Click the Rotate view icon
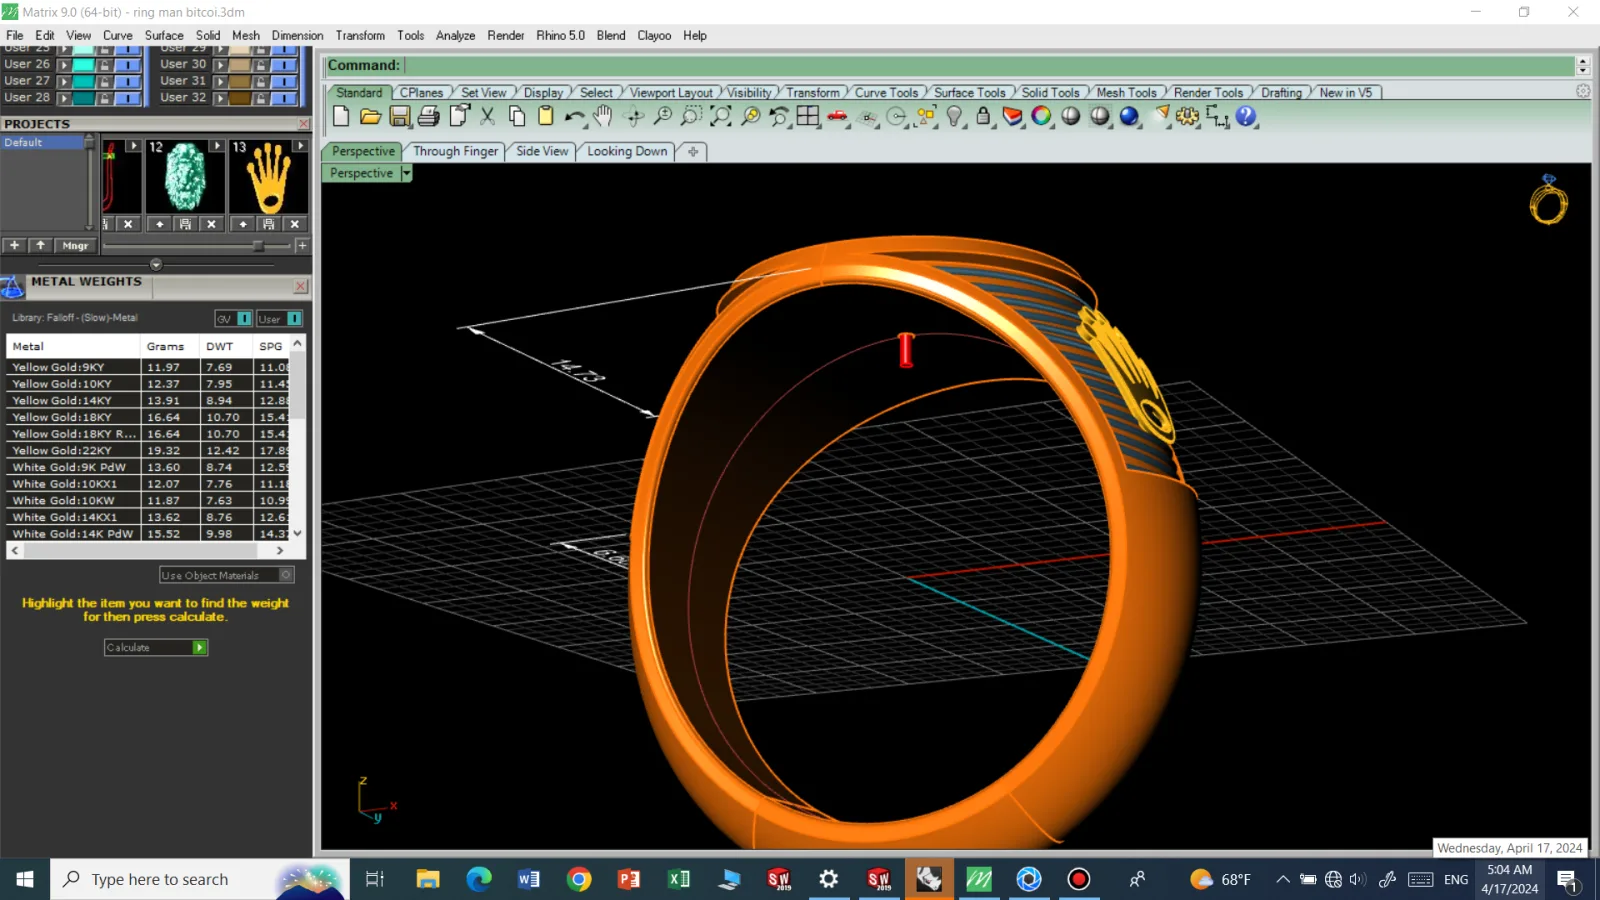The width and height of the screenshot is (1600, 900). point(633,116)
